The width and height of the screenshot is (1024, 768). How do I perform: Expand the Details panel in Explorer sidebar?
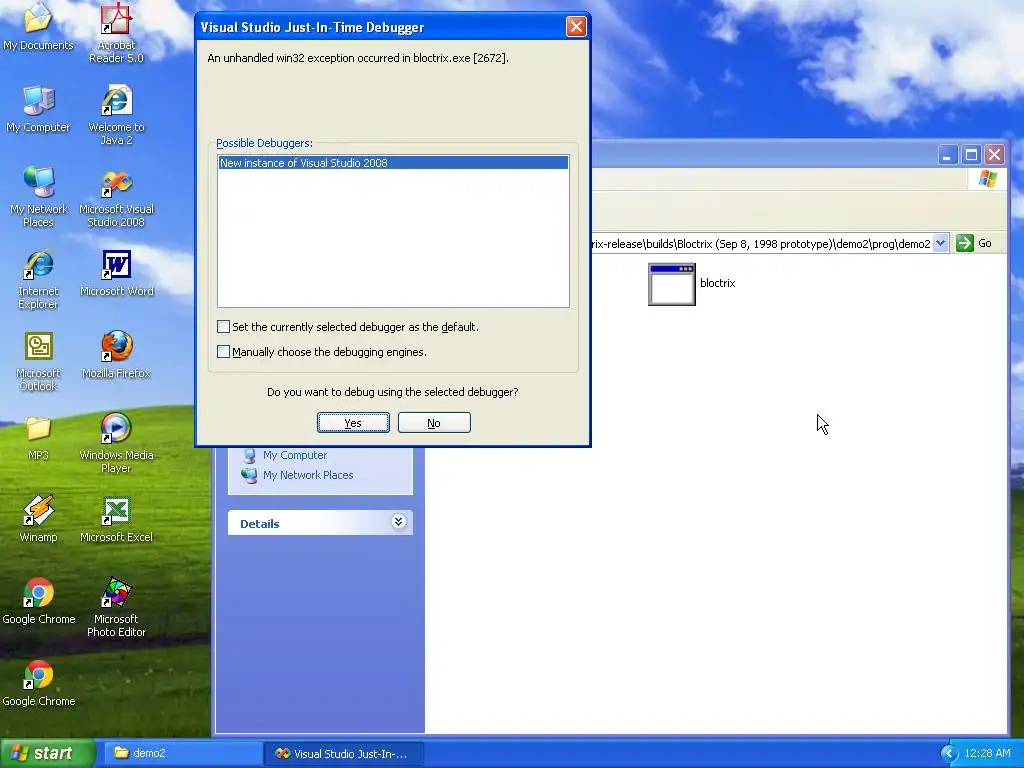pos(398,521)
